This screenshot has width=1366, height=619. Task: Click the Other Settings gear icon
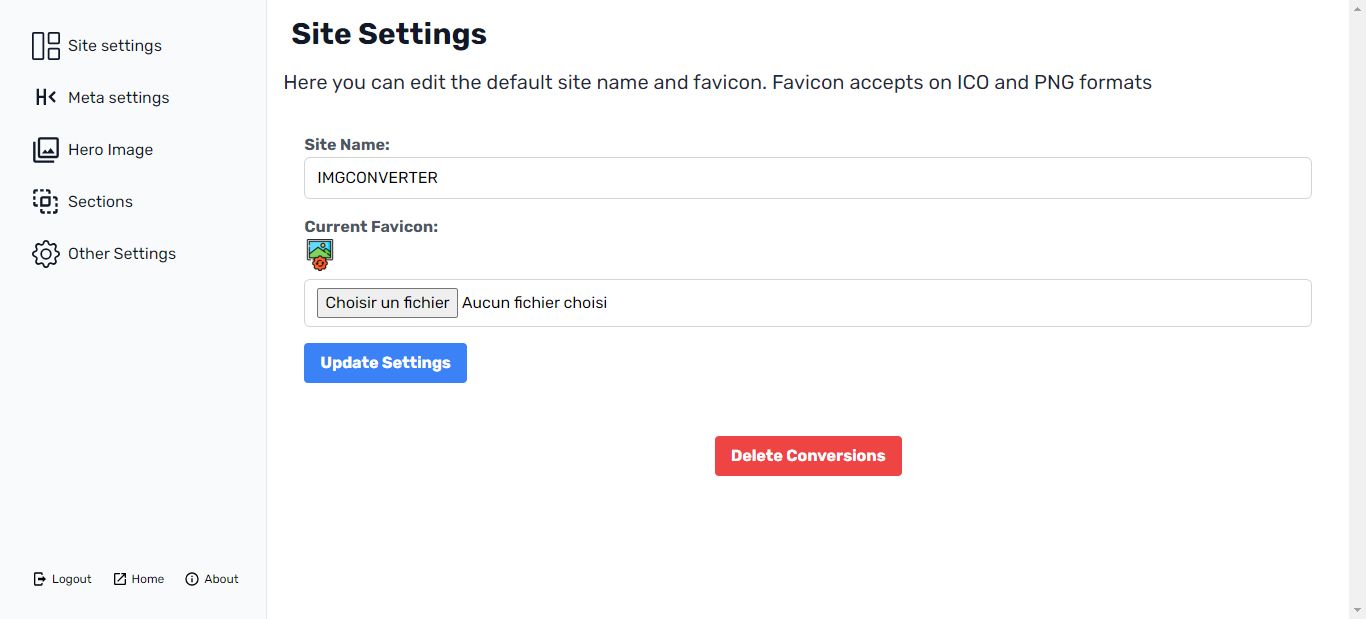(46, 254)
